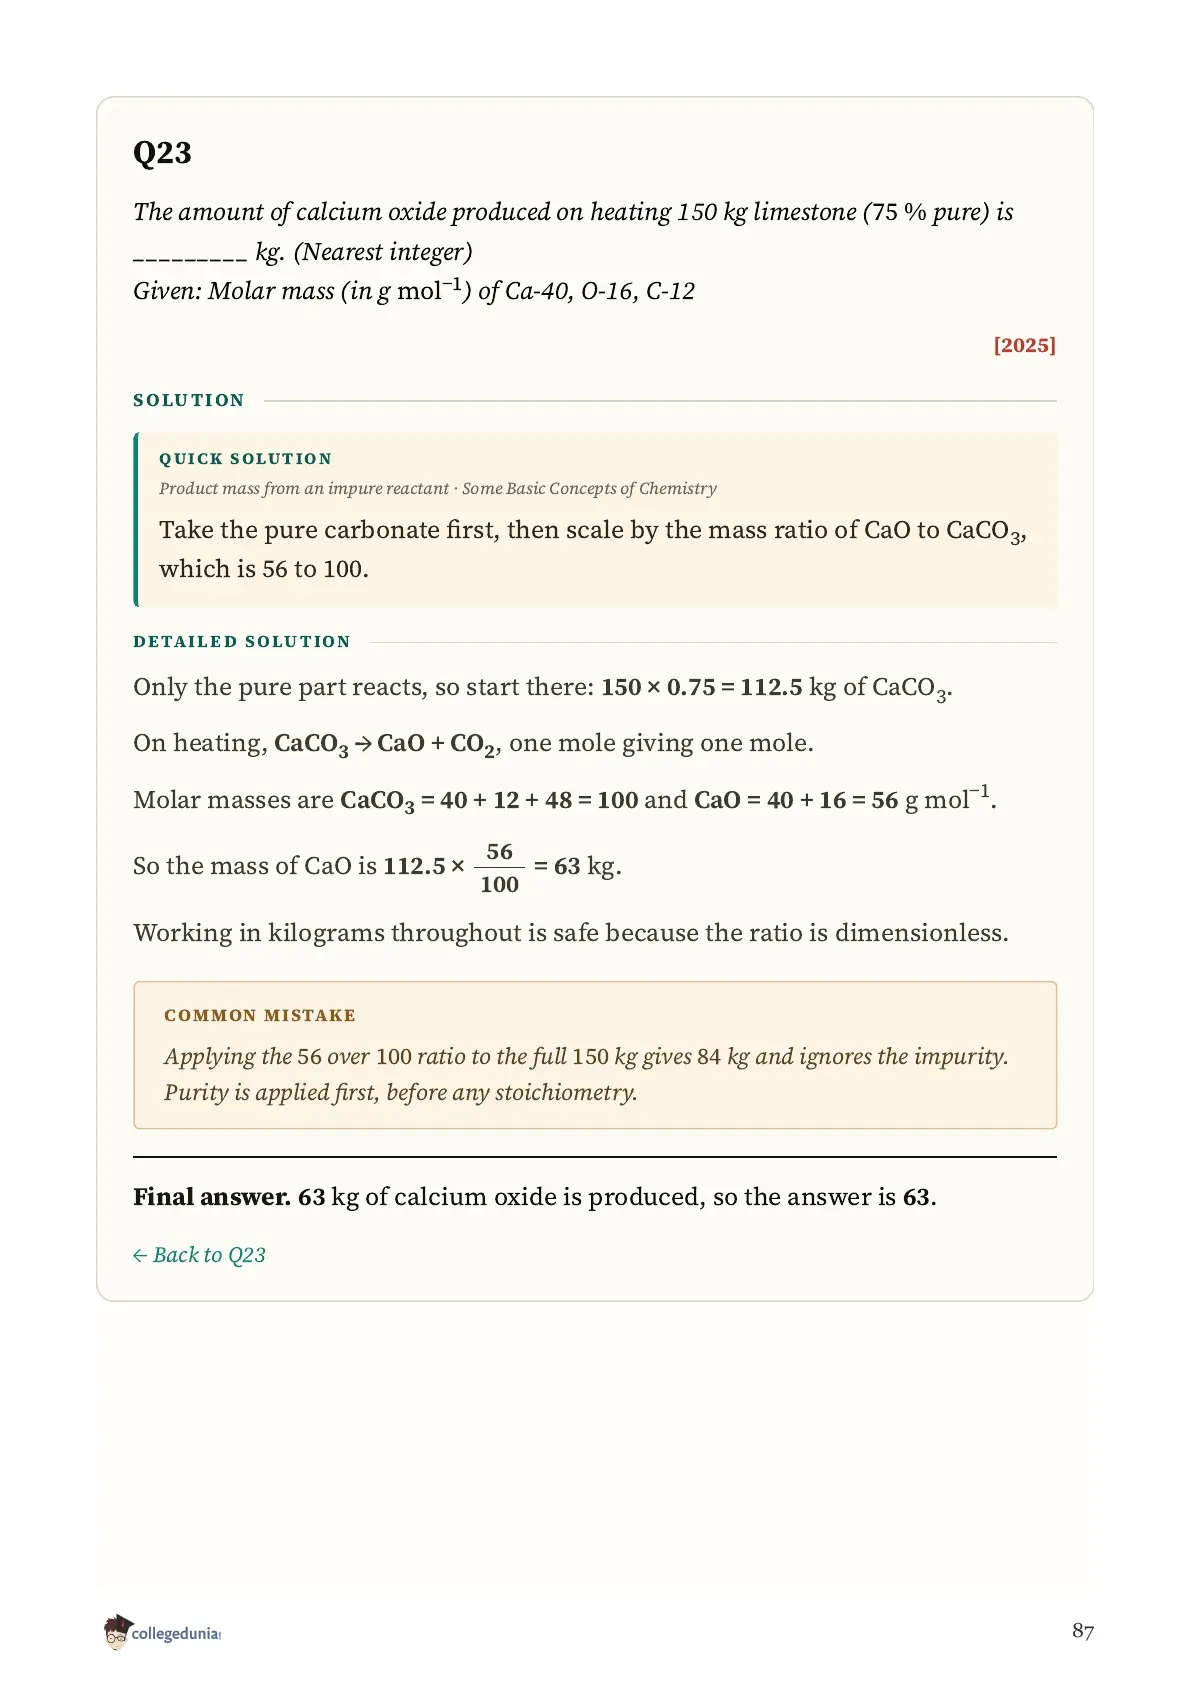Click the [2025] year tag
This screenshot has height=1684, width=1190.
tap(1024, 345)
